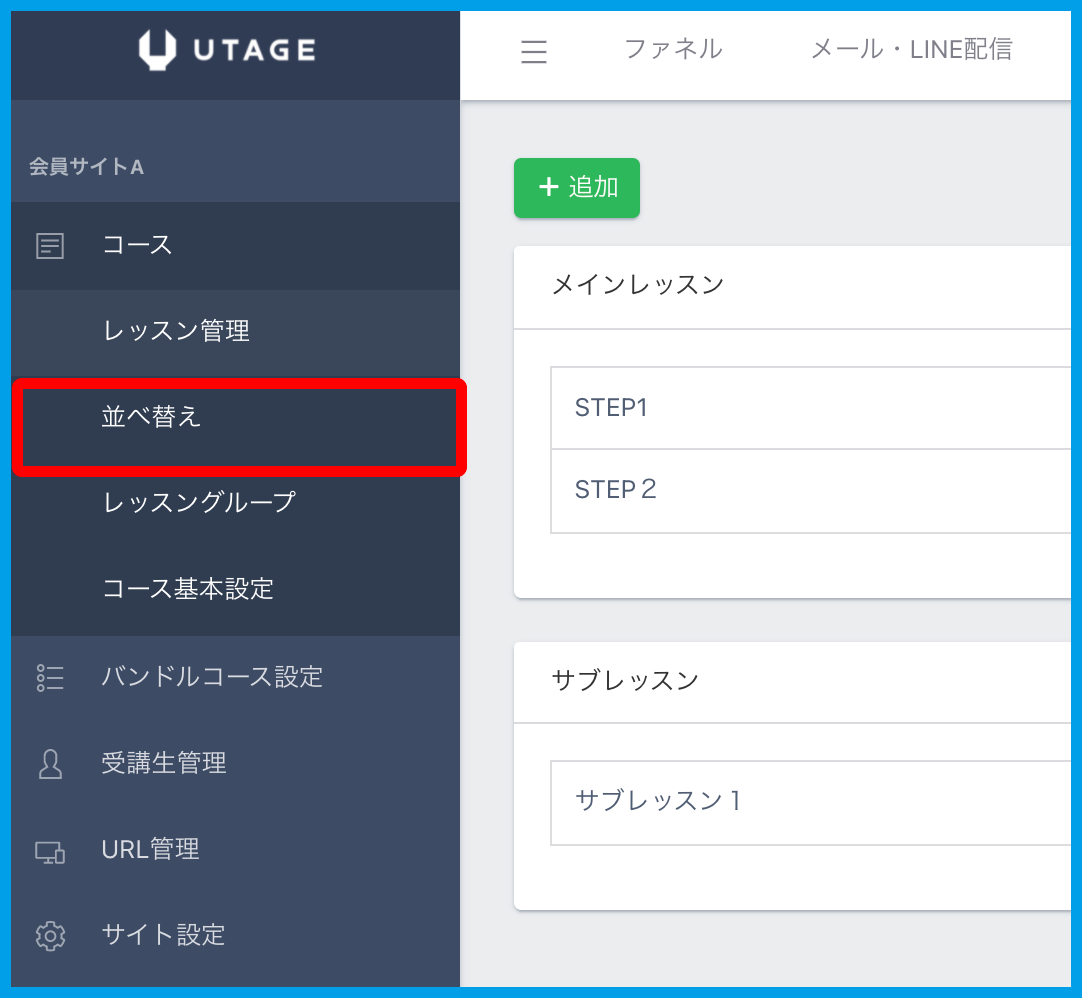Open レッスン管理 in the sidebar
The width and height of the screenshot is (1082, 998).
pyautogui.click(x=176, y=331)
